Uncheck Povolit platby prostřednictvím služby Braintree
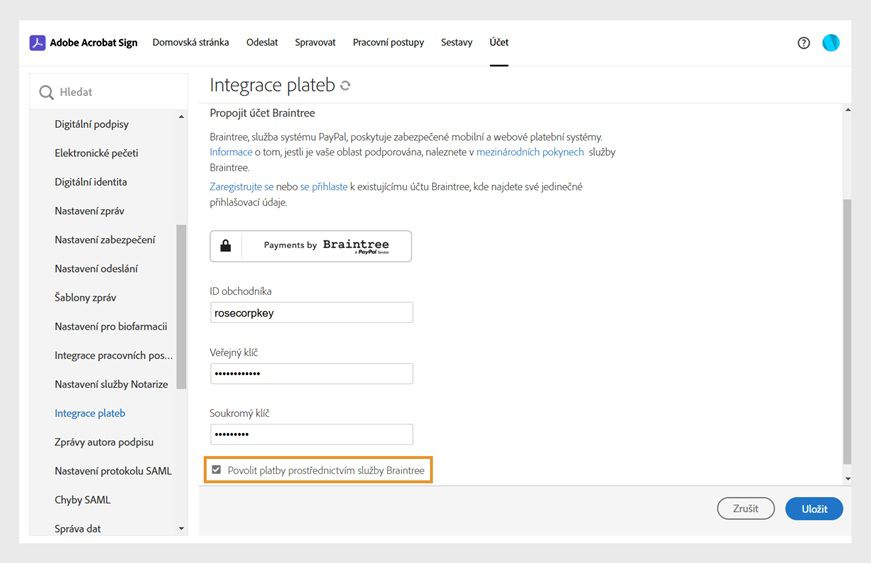Viewport: 871px width, 563px height. point(216,470)
